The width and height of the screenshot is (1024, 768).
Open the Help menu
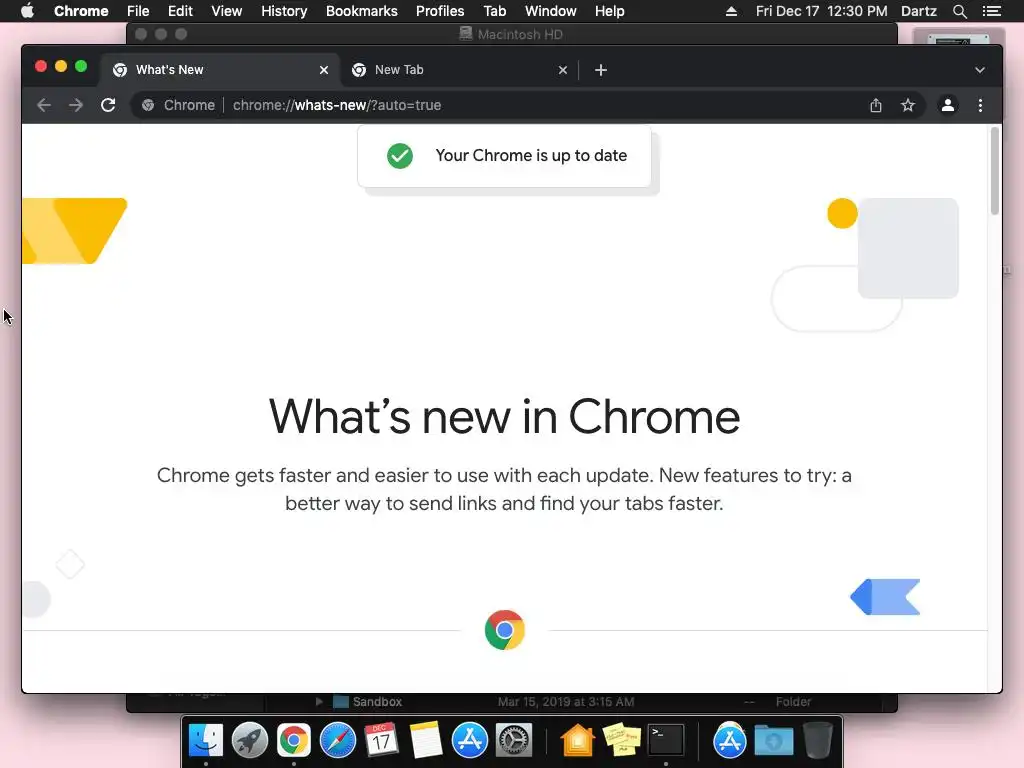(x=609, y=11)
